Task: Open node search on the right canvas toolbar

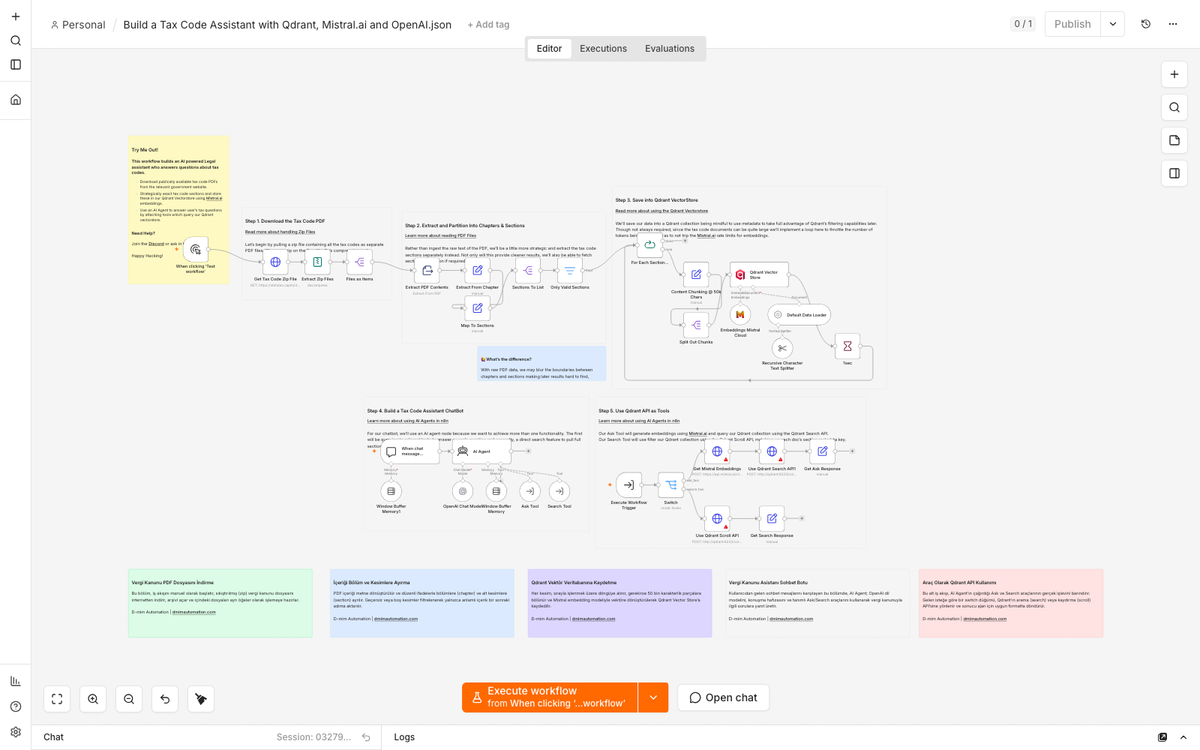Action: coord(1175,107)
